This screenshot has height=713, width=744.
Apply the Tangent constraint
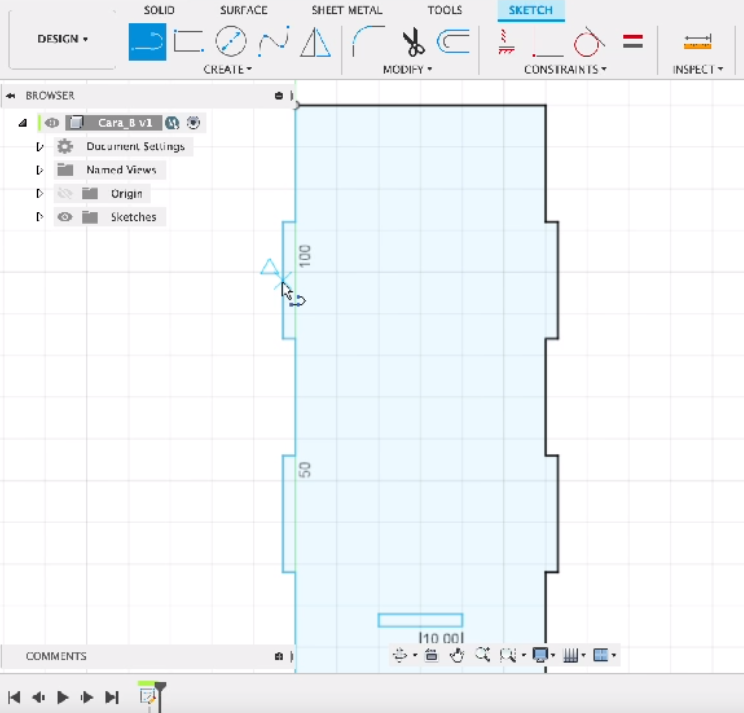(588, 42)
